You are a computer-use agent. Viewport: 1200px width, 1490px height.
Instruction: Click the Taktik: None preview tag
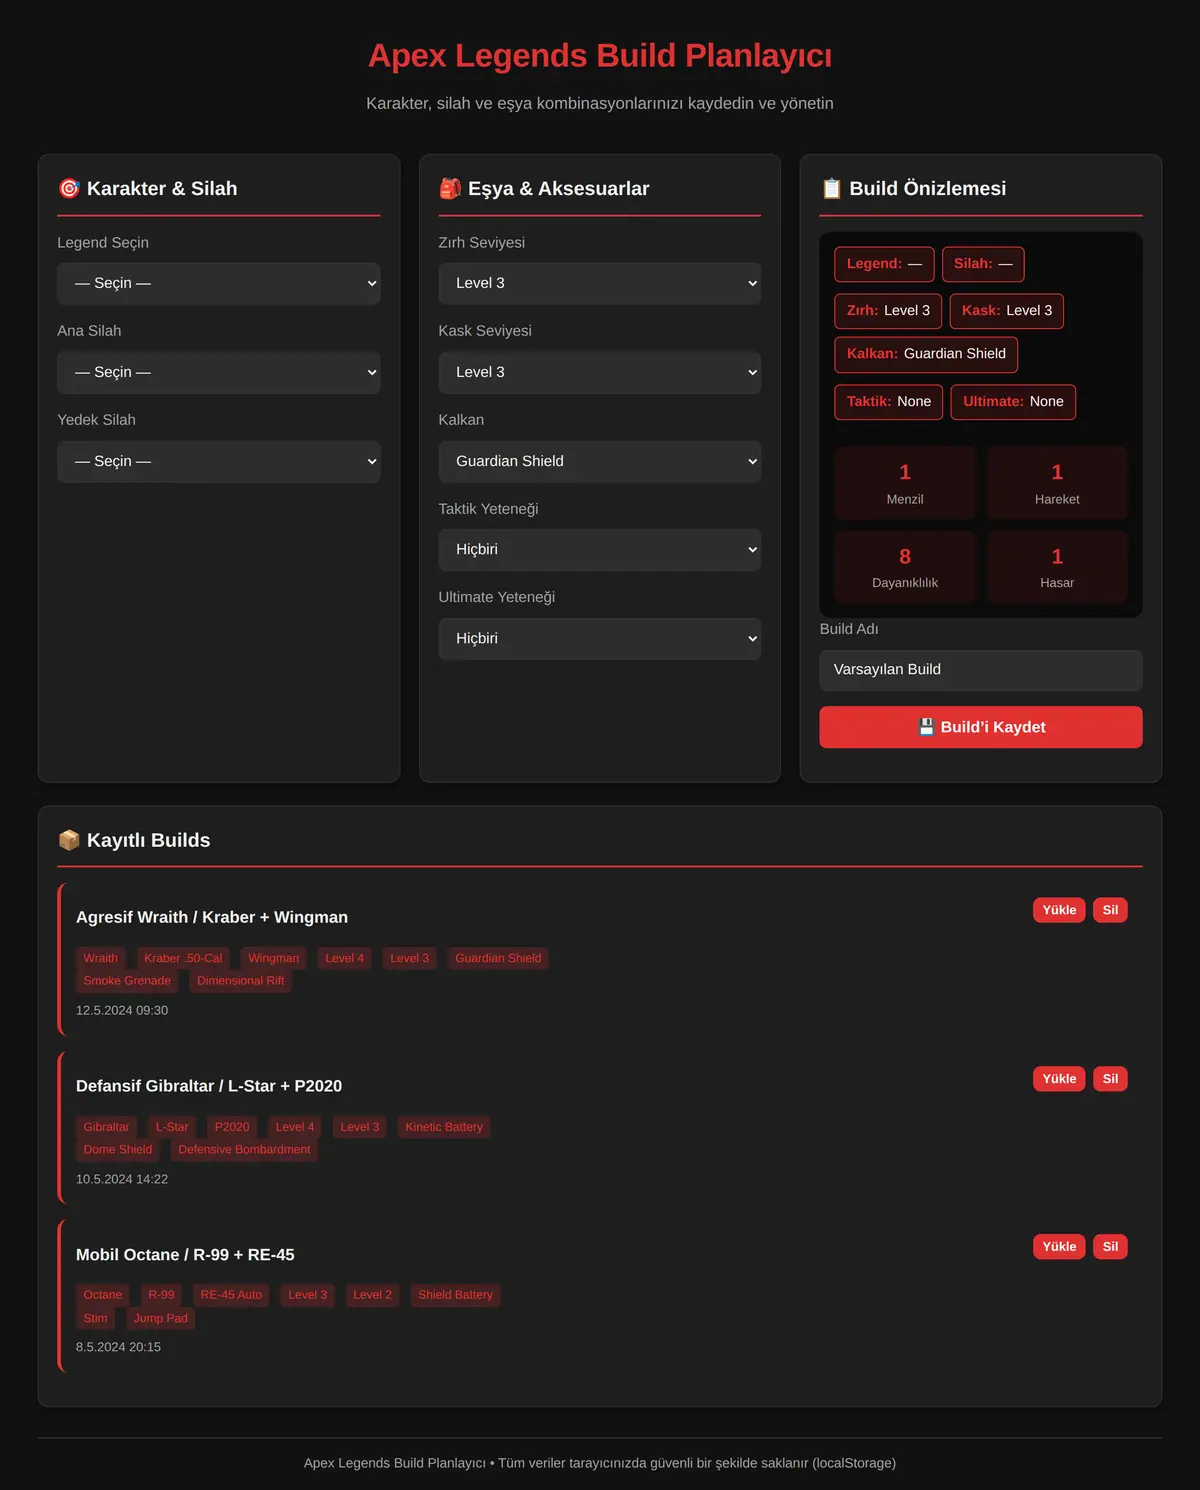pos(888,402)
